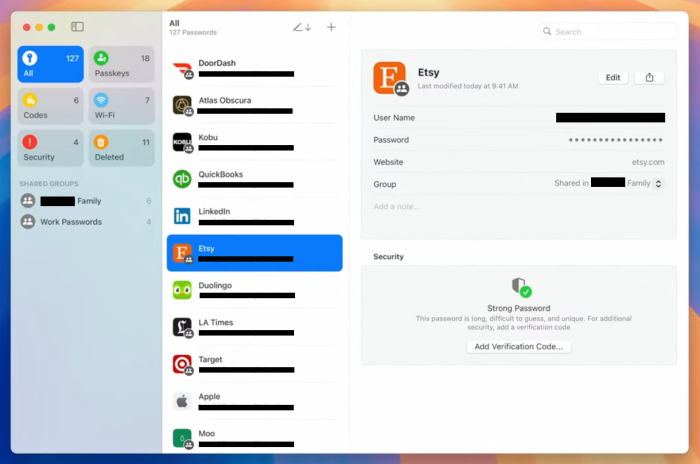Image resolution: width=700 pixels, height=464 pixels.
Task: Click the Kobu logo icon
Action: [x=182, y=142]
